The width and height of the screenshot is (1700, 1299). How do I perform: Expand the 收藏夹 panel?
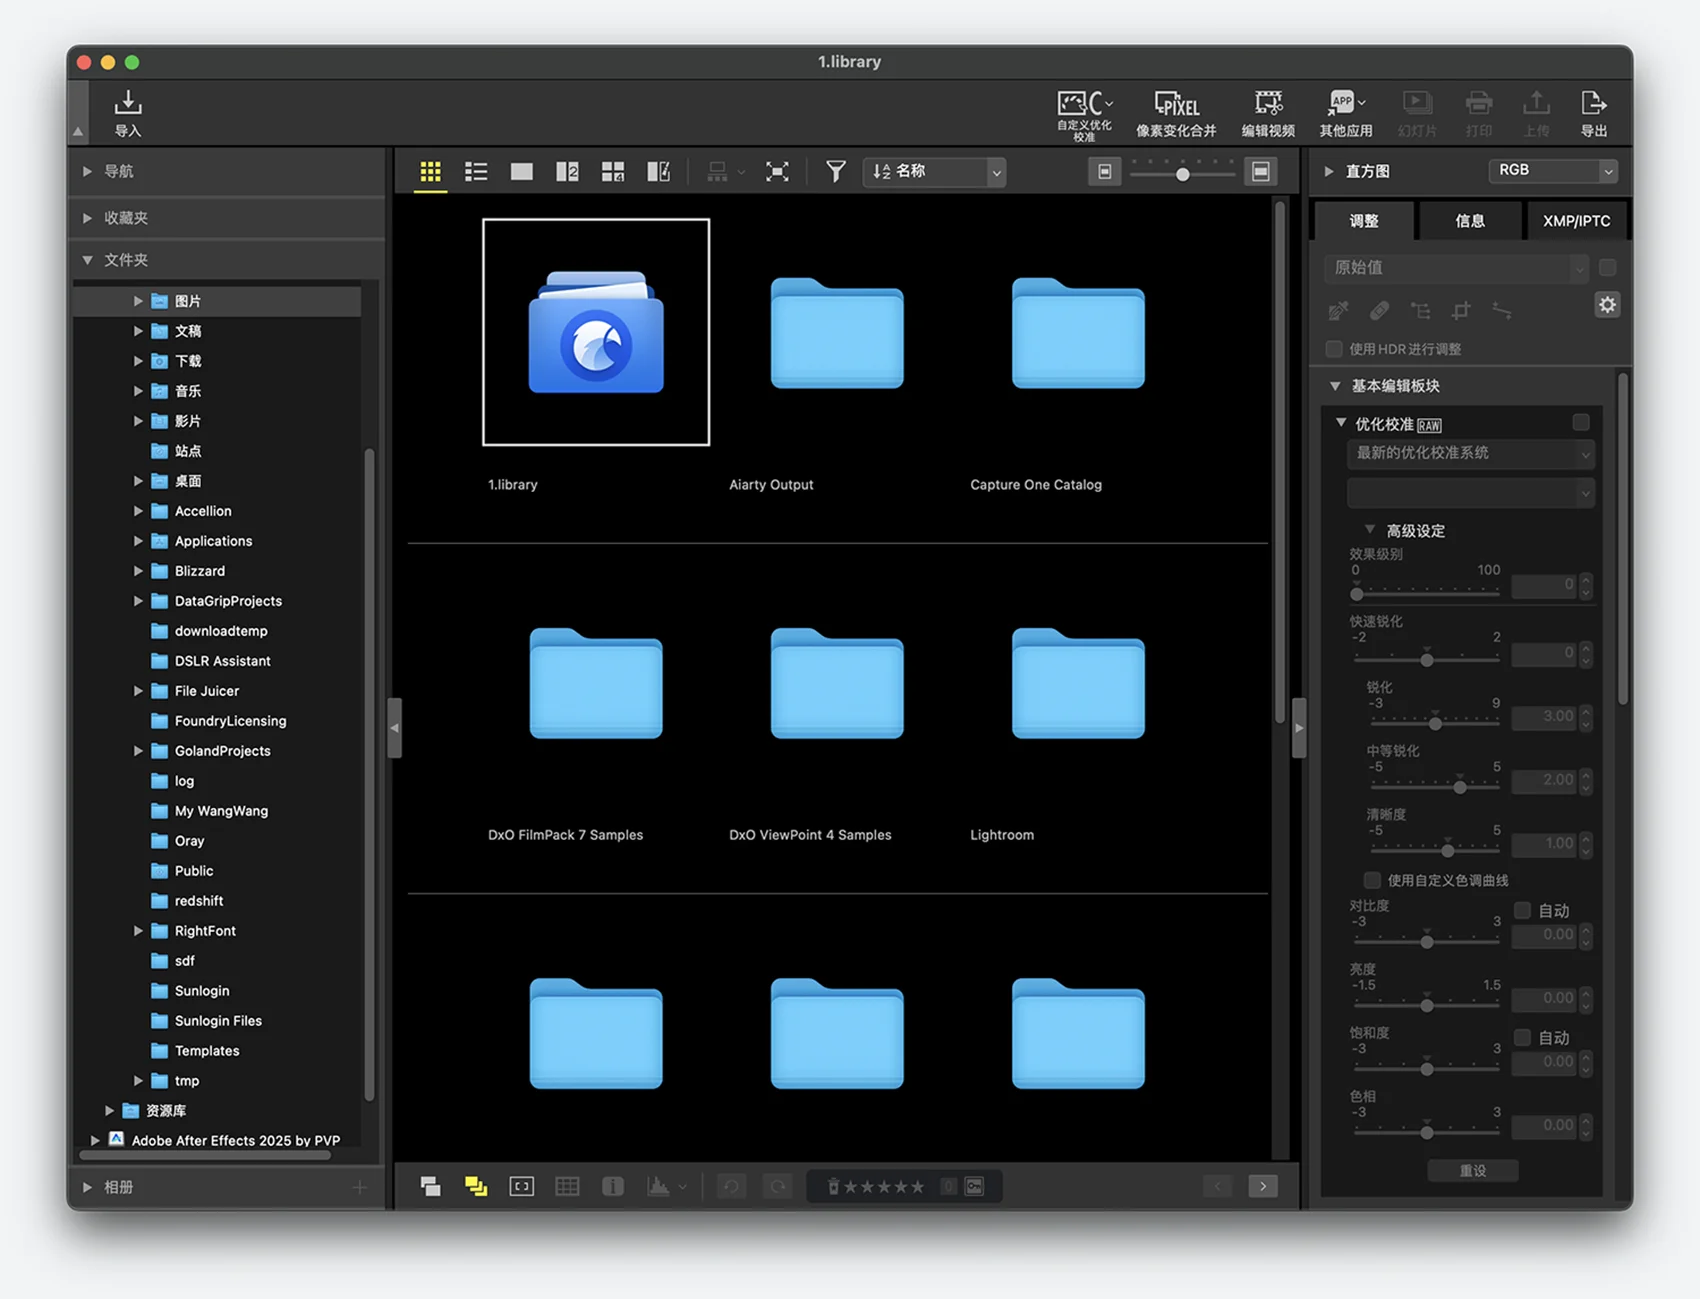tap(88, 218)
